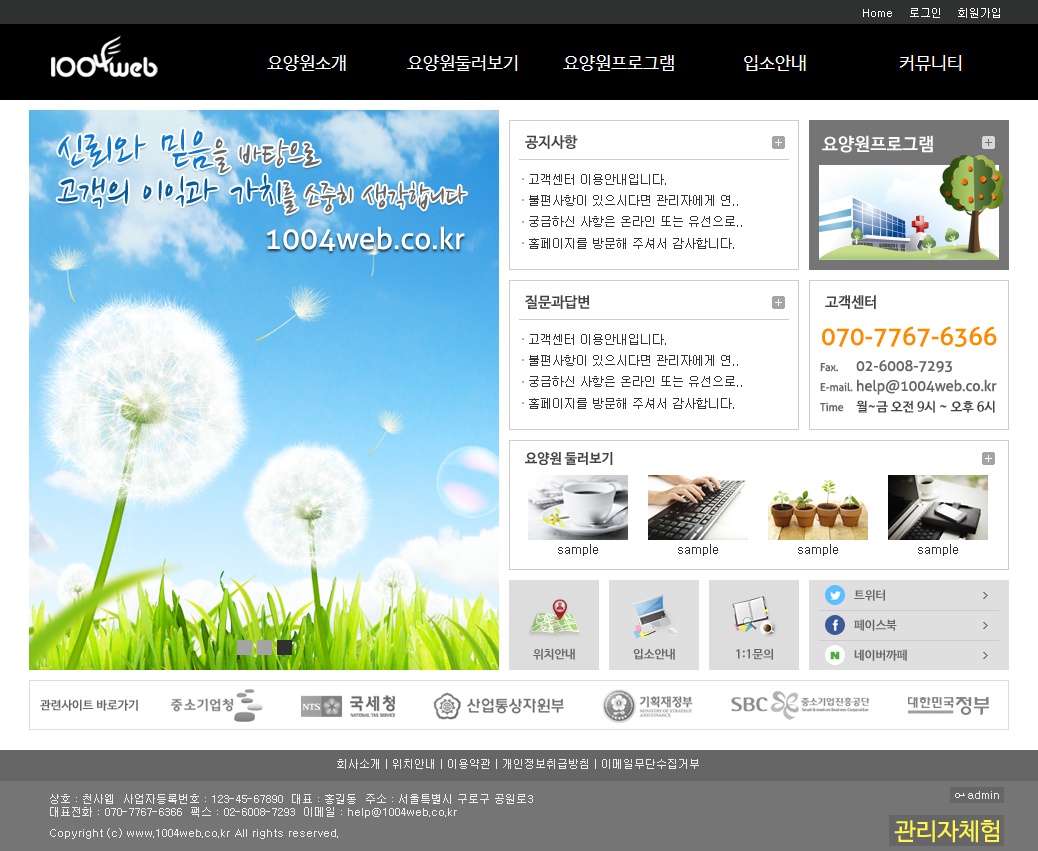Select the first banner slide indicator

click(x=245, y=647)
